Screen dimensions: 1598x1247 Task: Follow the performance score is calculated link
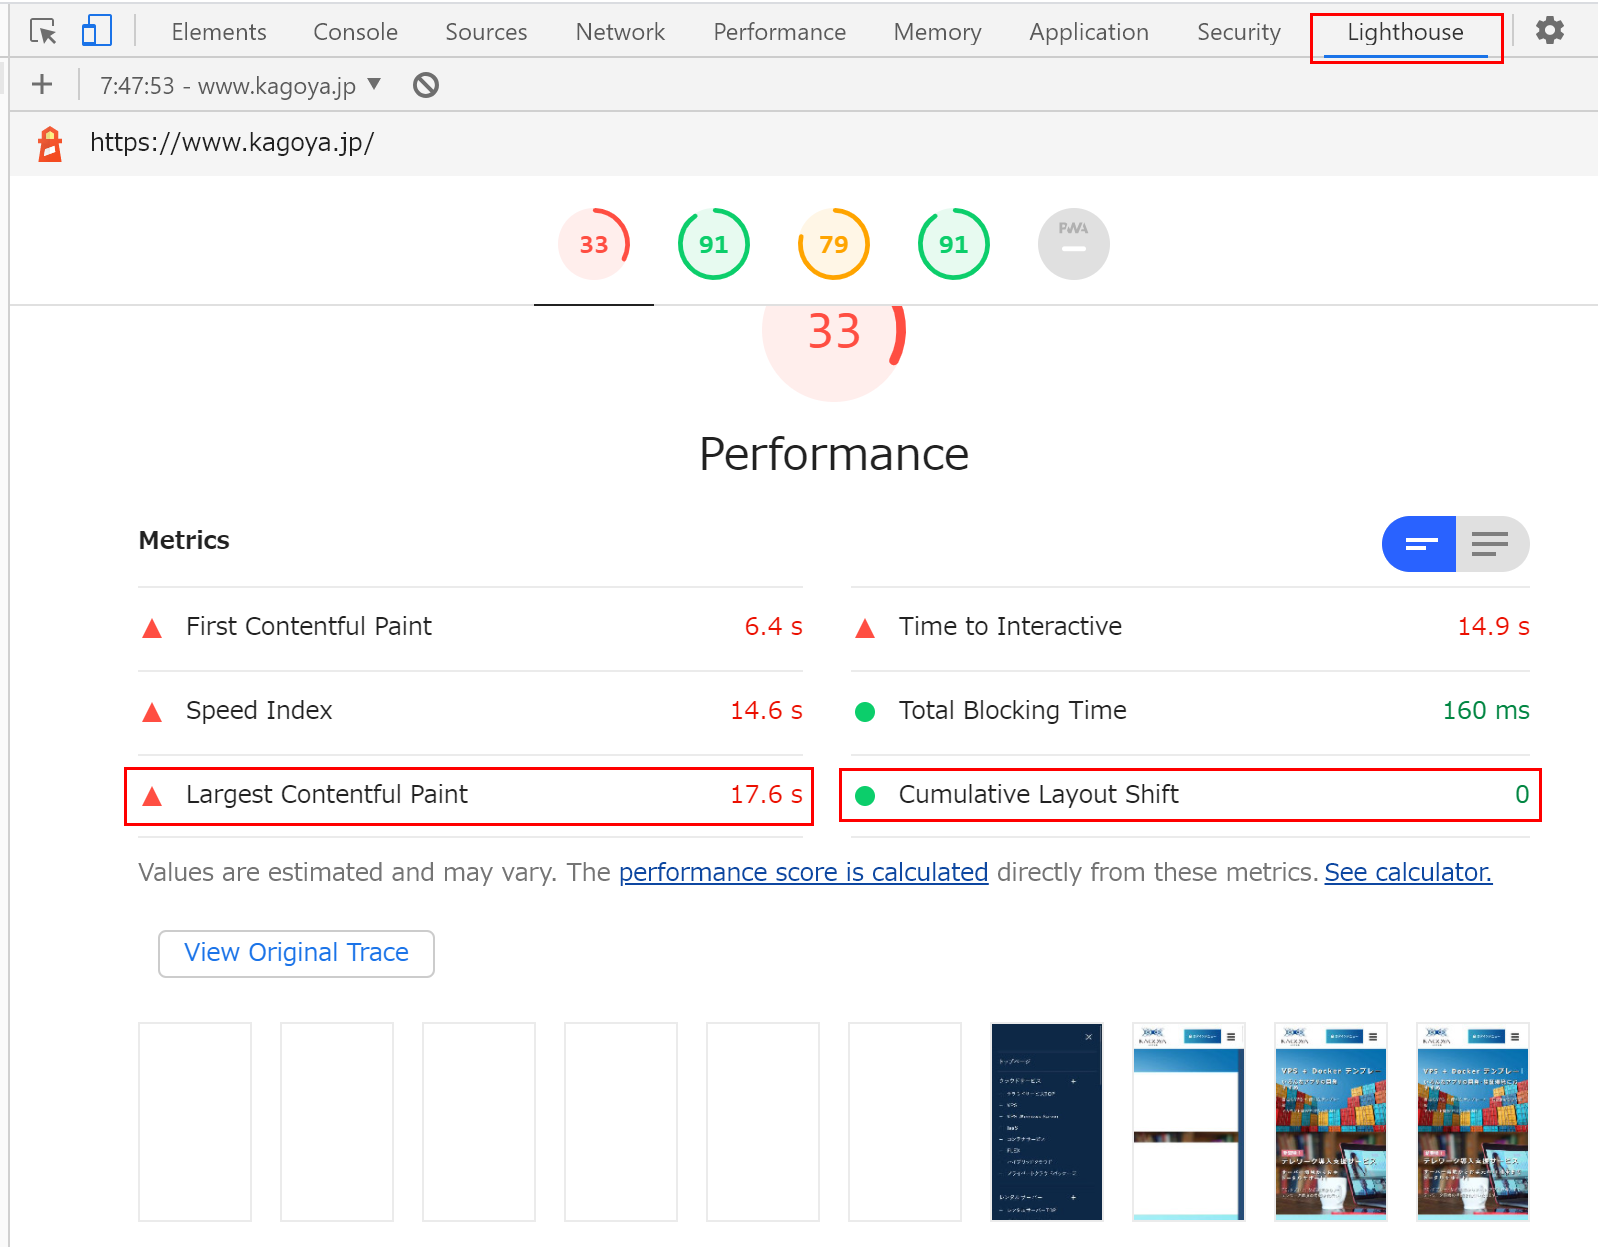coord(803,872)
